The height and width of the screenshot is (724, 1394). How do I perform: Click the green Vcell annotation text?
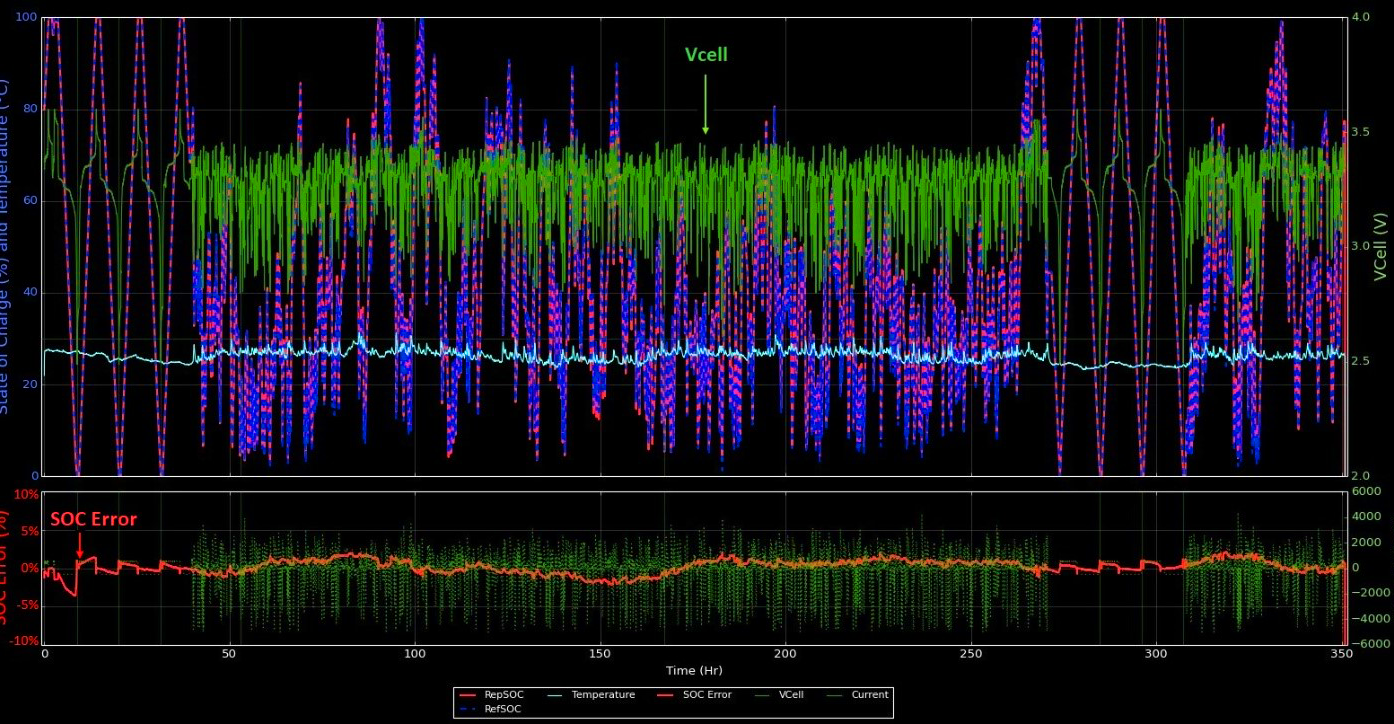pyautogui.click(x=705, y=55)
